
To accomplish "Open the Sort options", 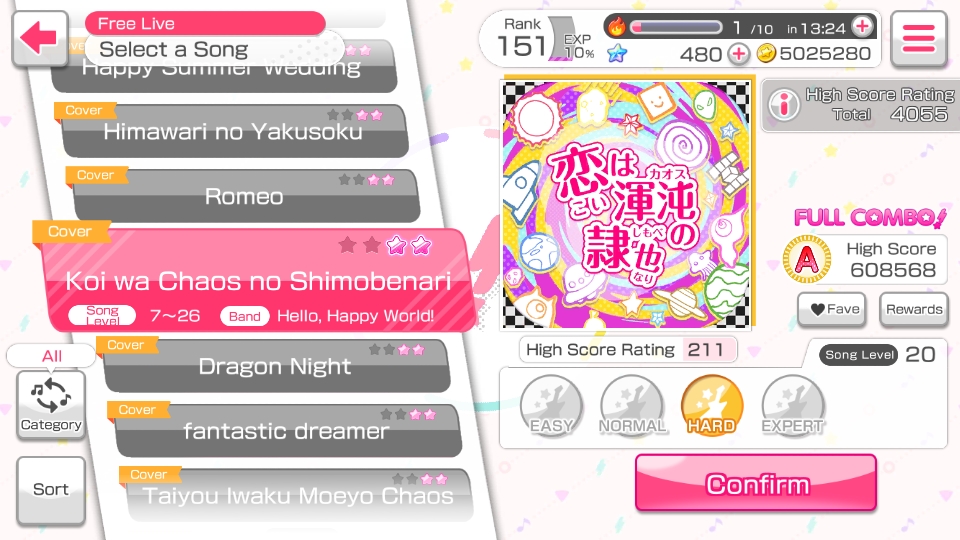I will [51, 490].
